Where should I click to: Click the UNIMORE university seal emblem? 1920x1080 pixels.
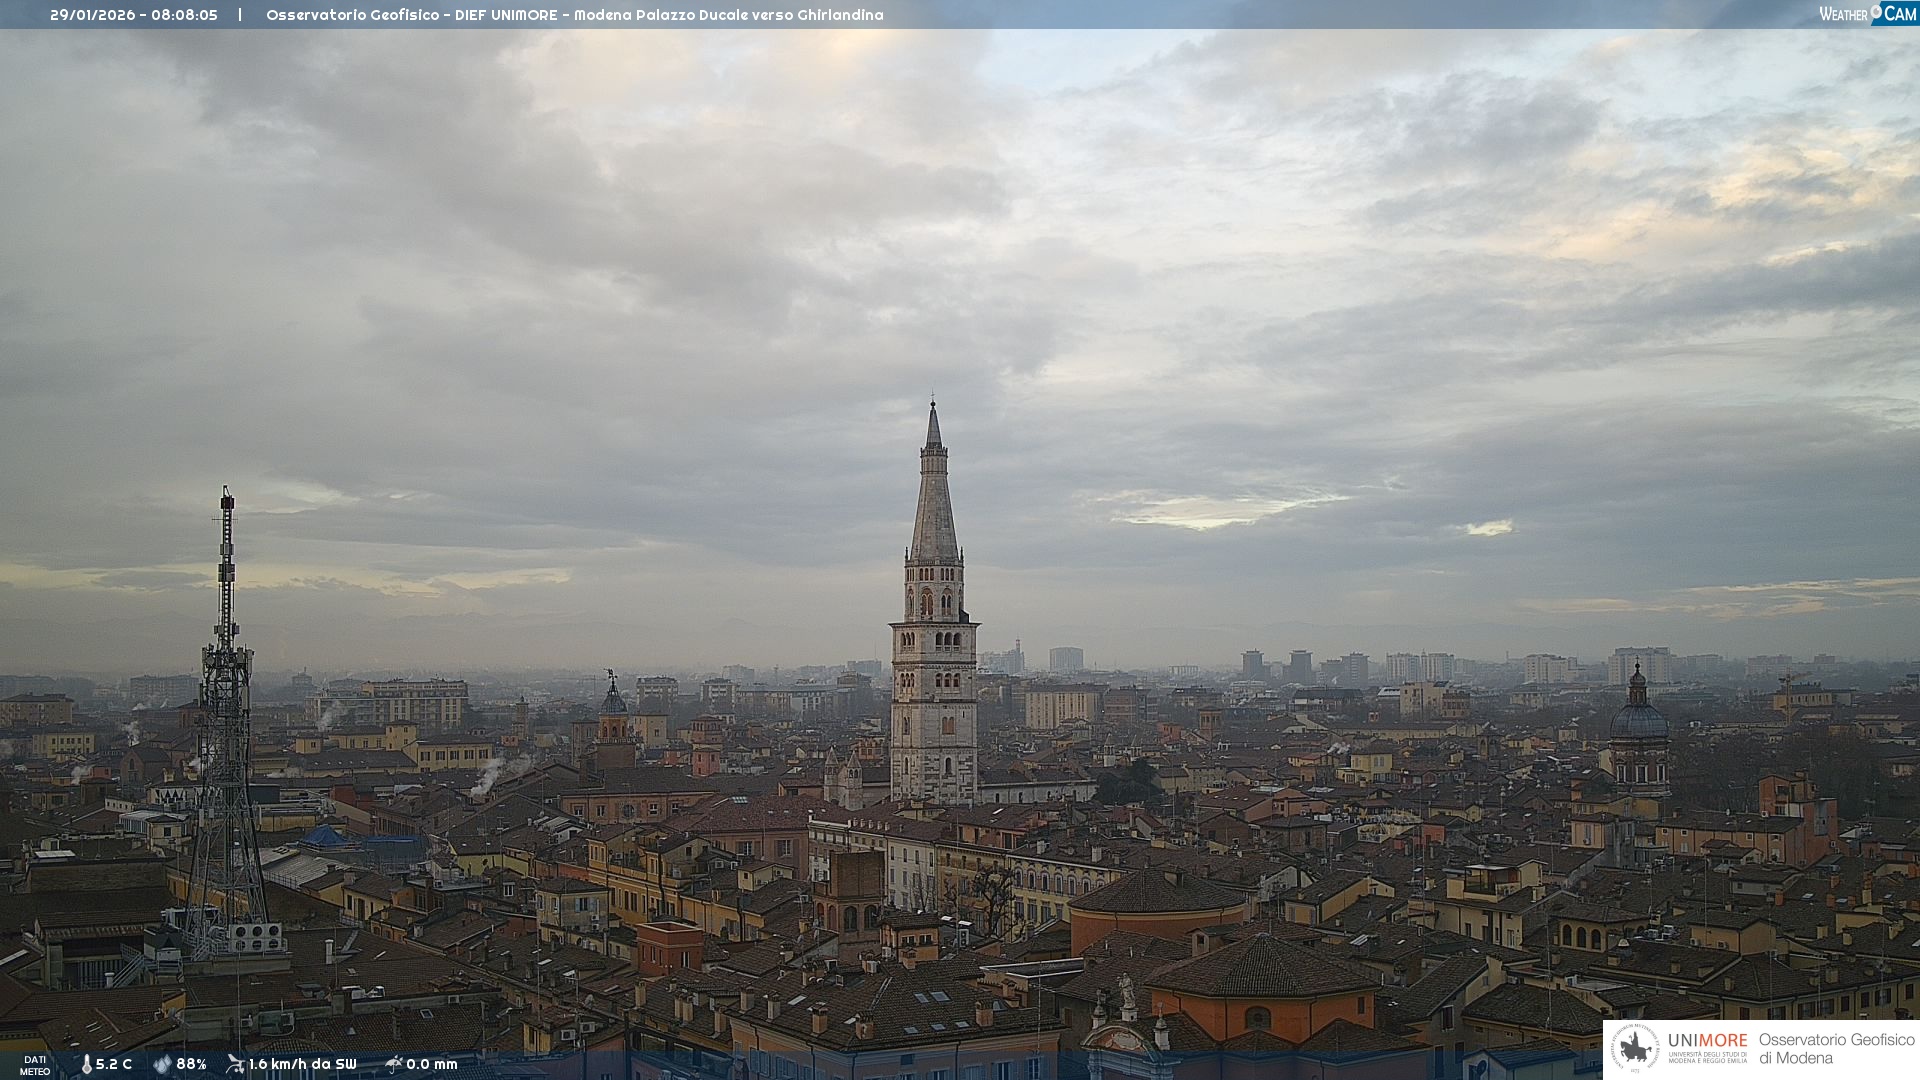pos(1636,1049)
